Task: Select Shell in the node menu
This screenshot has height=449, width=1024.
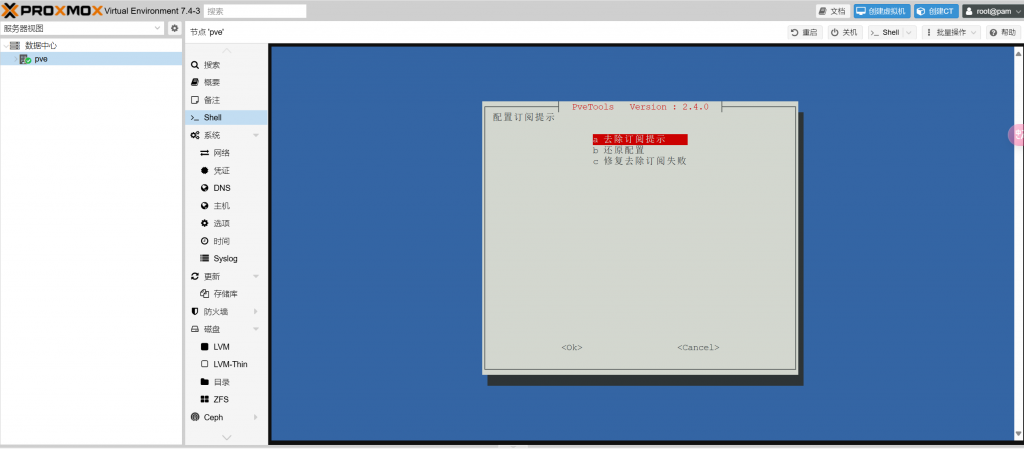Action: 227,117
